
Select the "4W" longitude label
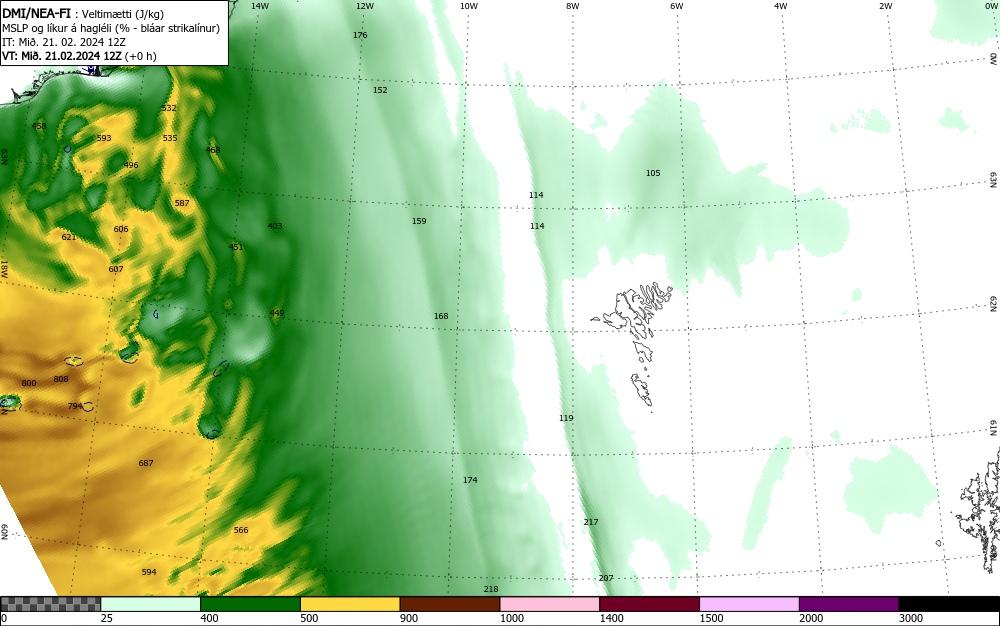coord(781,6)
